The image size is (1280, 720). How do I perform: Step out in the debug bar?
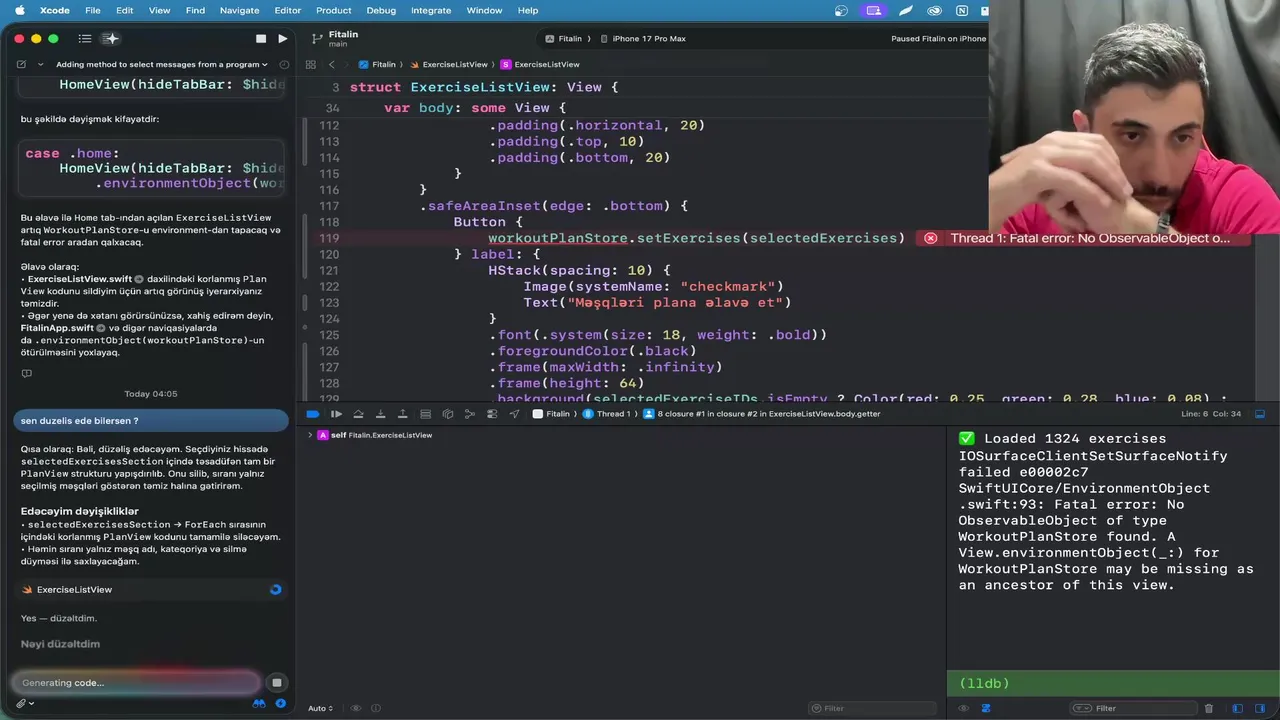click(x=403, y=414)
